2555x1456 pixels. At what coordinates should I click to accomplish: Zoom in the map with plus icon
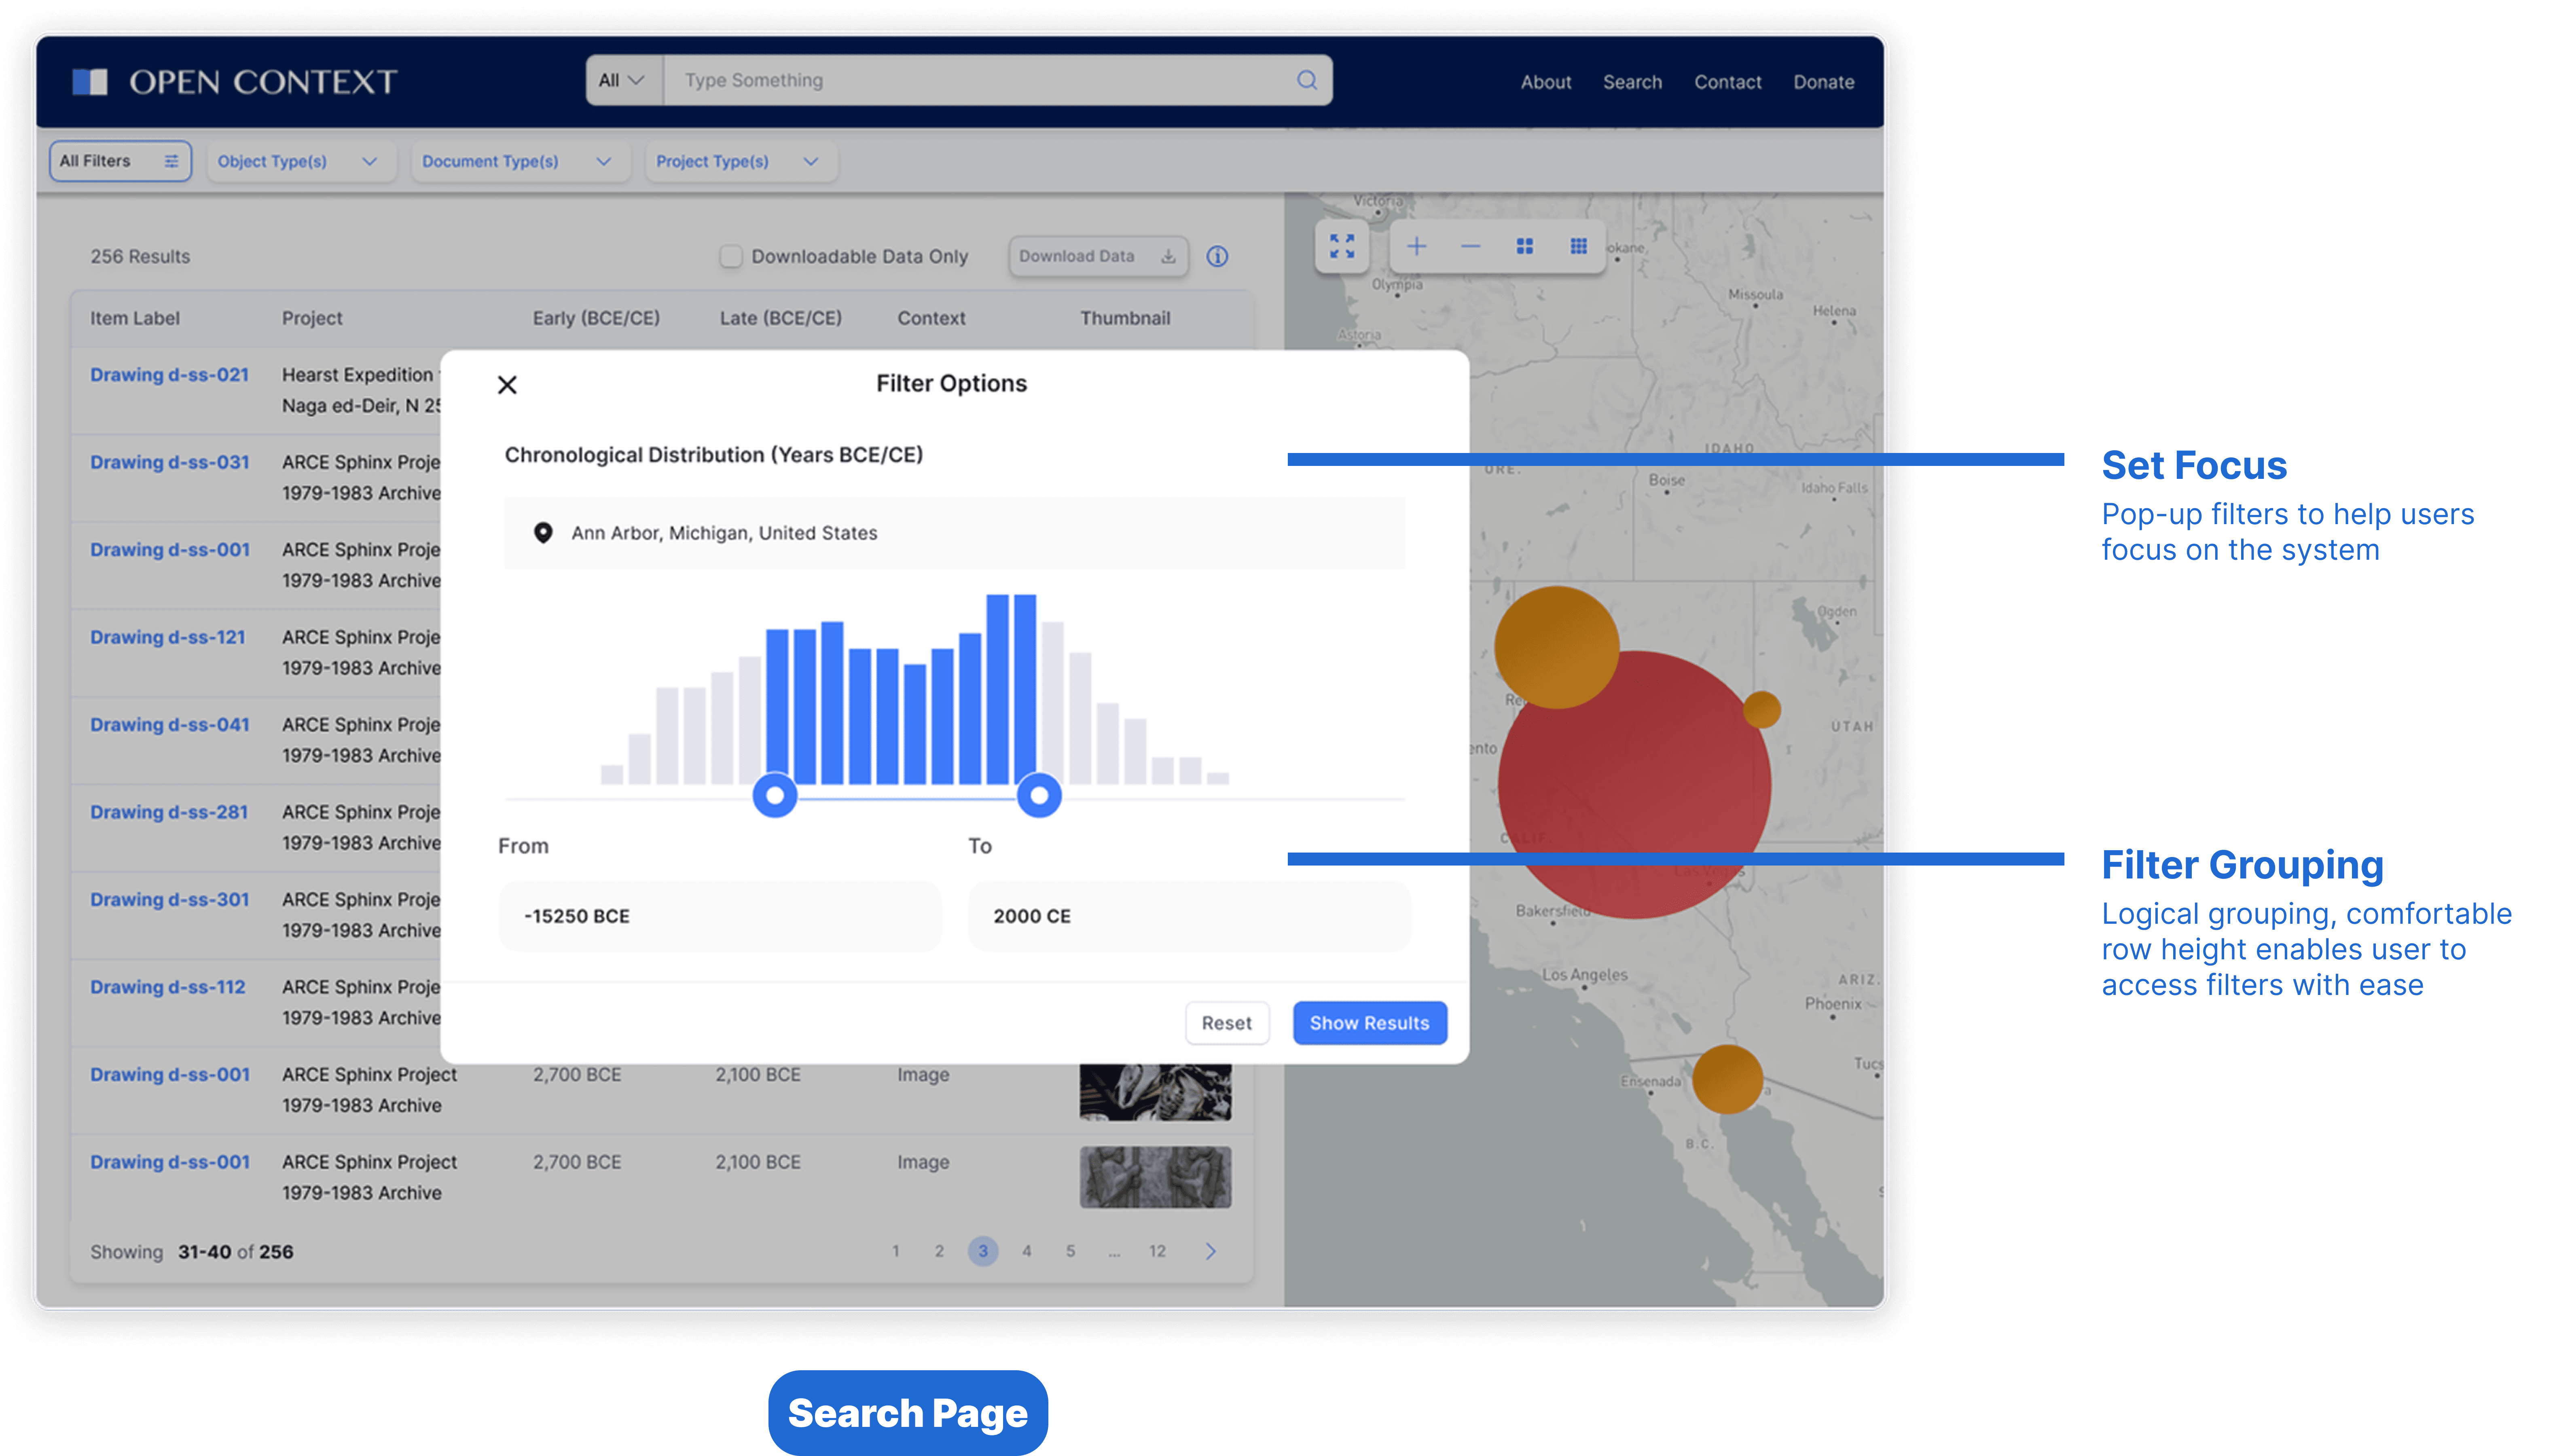click(1416, 246)
